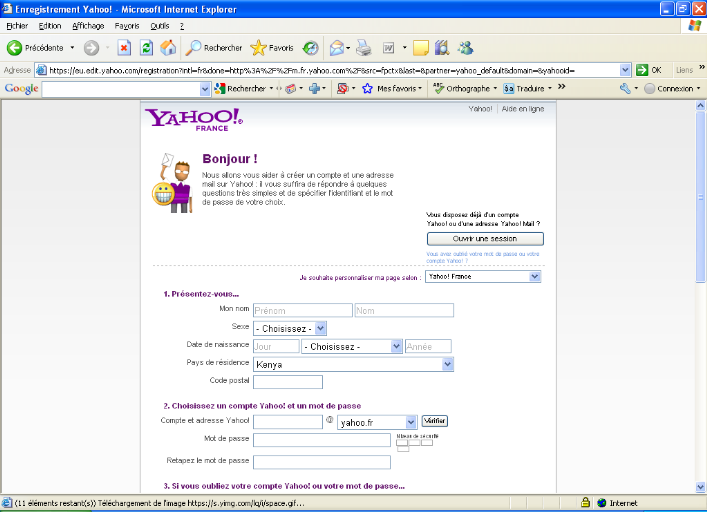Click the research book icon

442,48
